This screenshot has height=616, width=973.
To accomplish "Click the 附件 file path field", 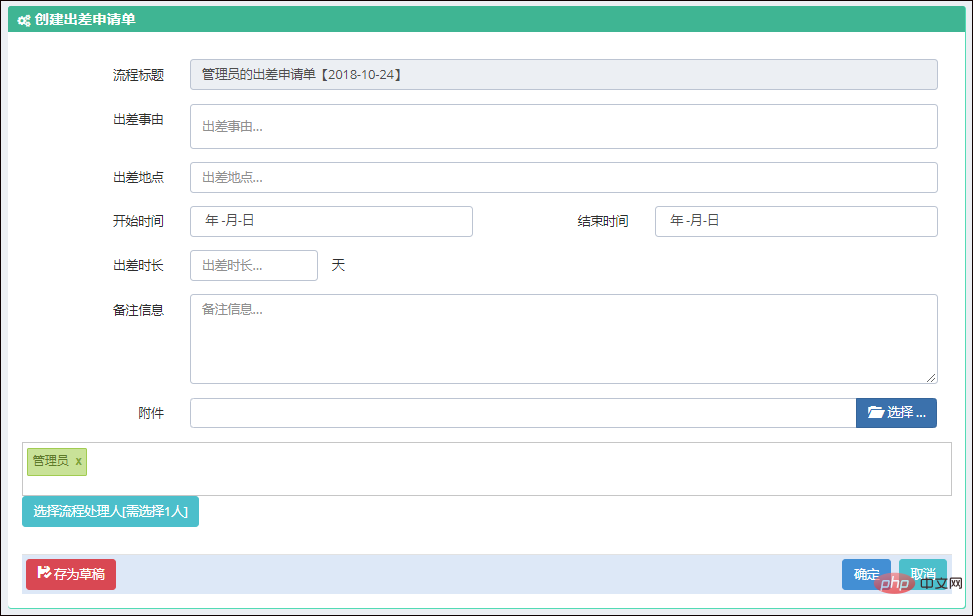I will [523, 413].
